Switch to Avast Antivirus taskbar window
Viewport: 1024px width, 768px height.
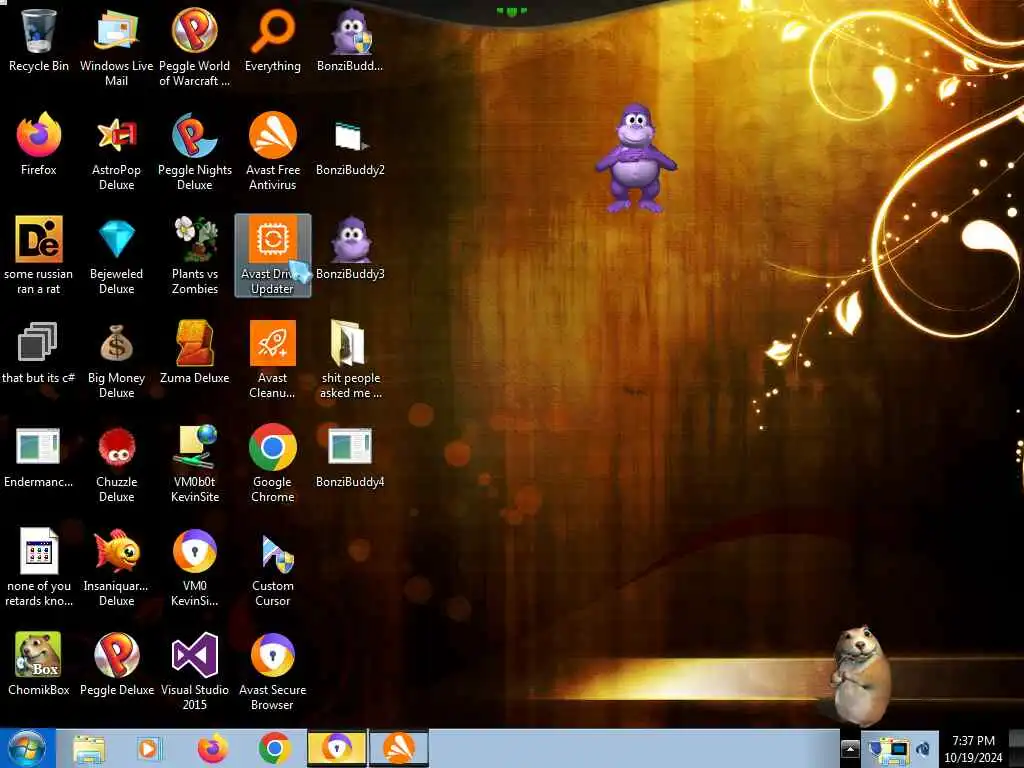(399, 748)
